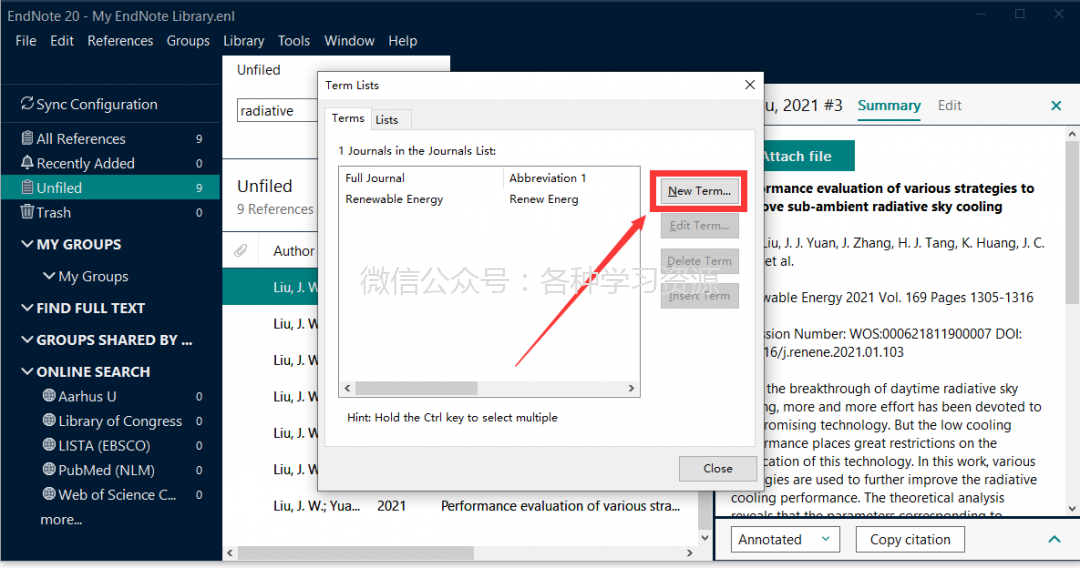Screen dimensions: 1080x568
Task: Click the Author column header
Action: coord(293,251)
